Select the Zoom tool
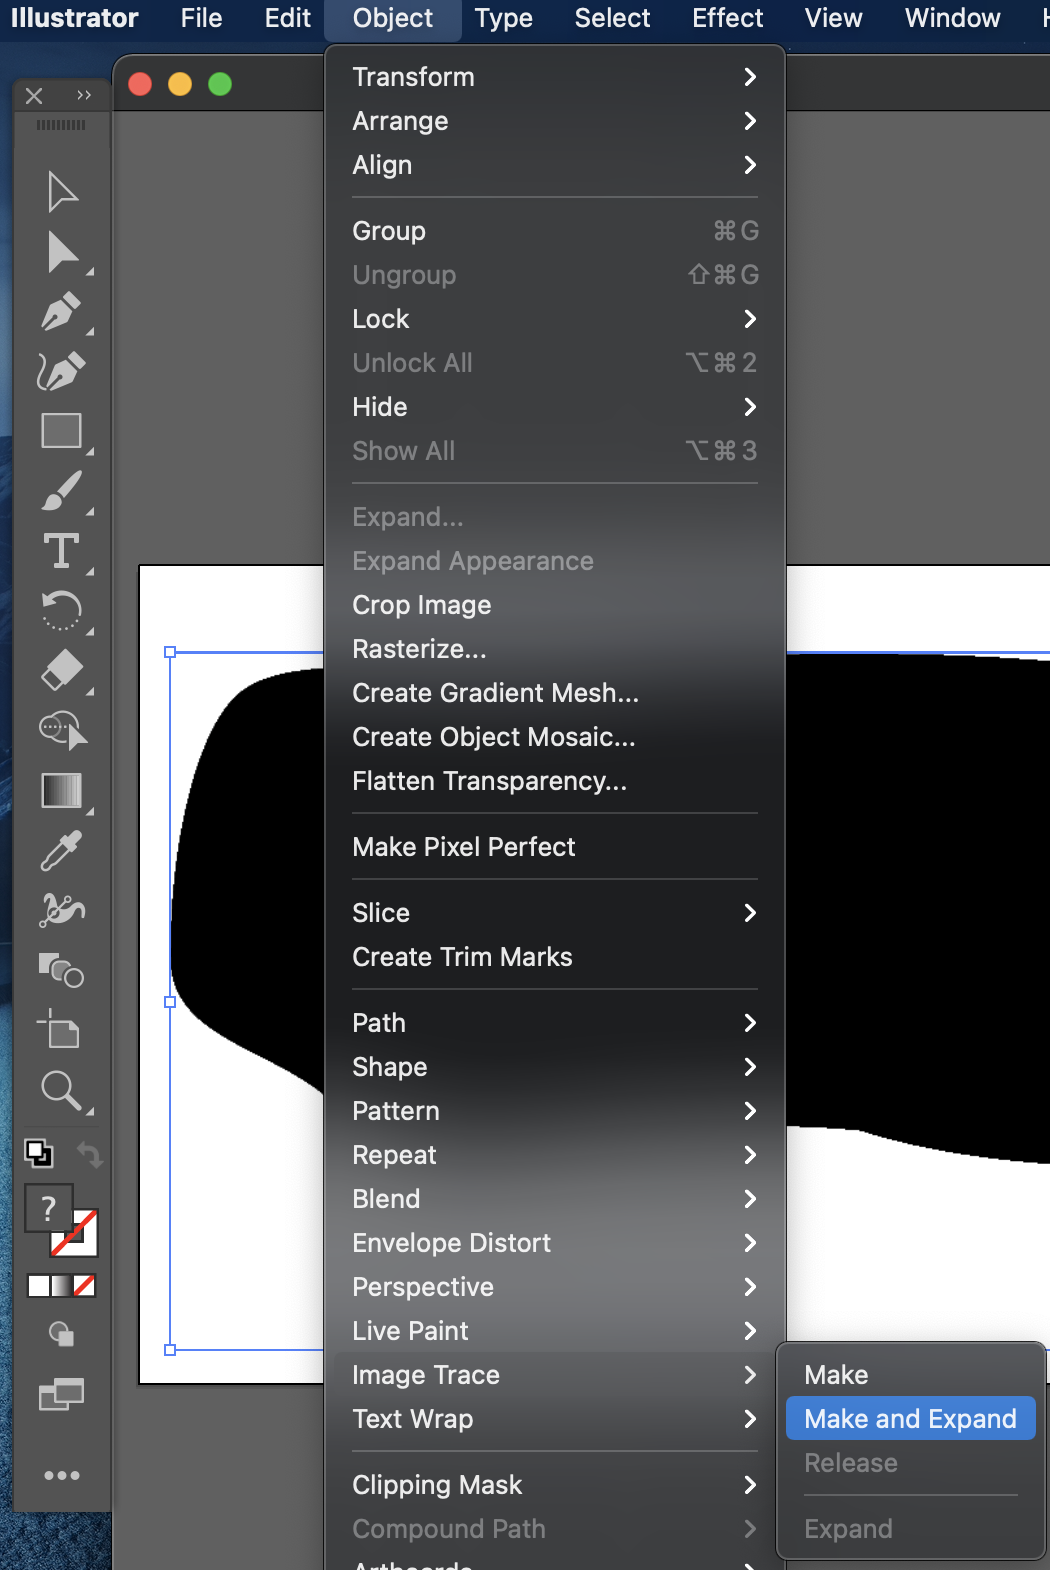This screenshot has width=1050, height=1570. point(61,1090)
